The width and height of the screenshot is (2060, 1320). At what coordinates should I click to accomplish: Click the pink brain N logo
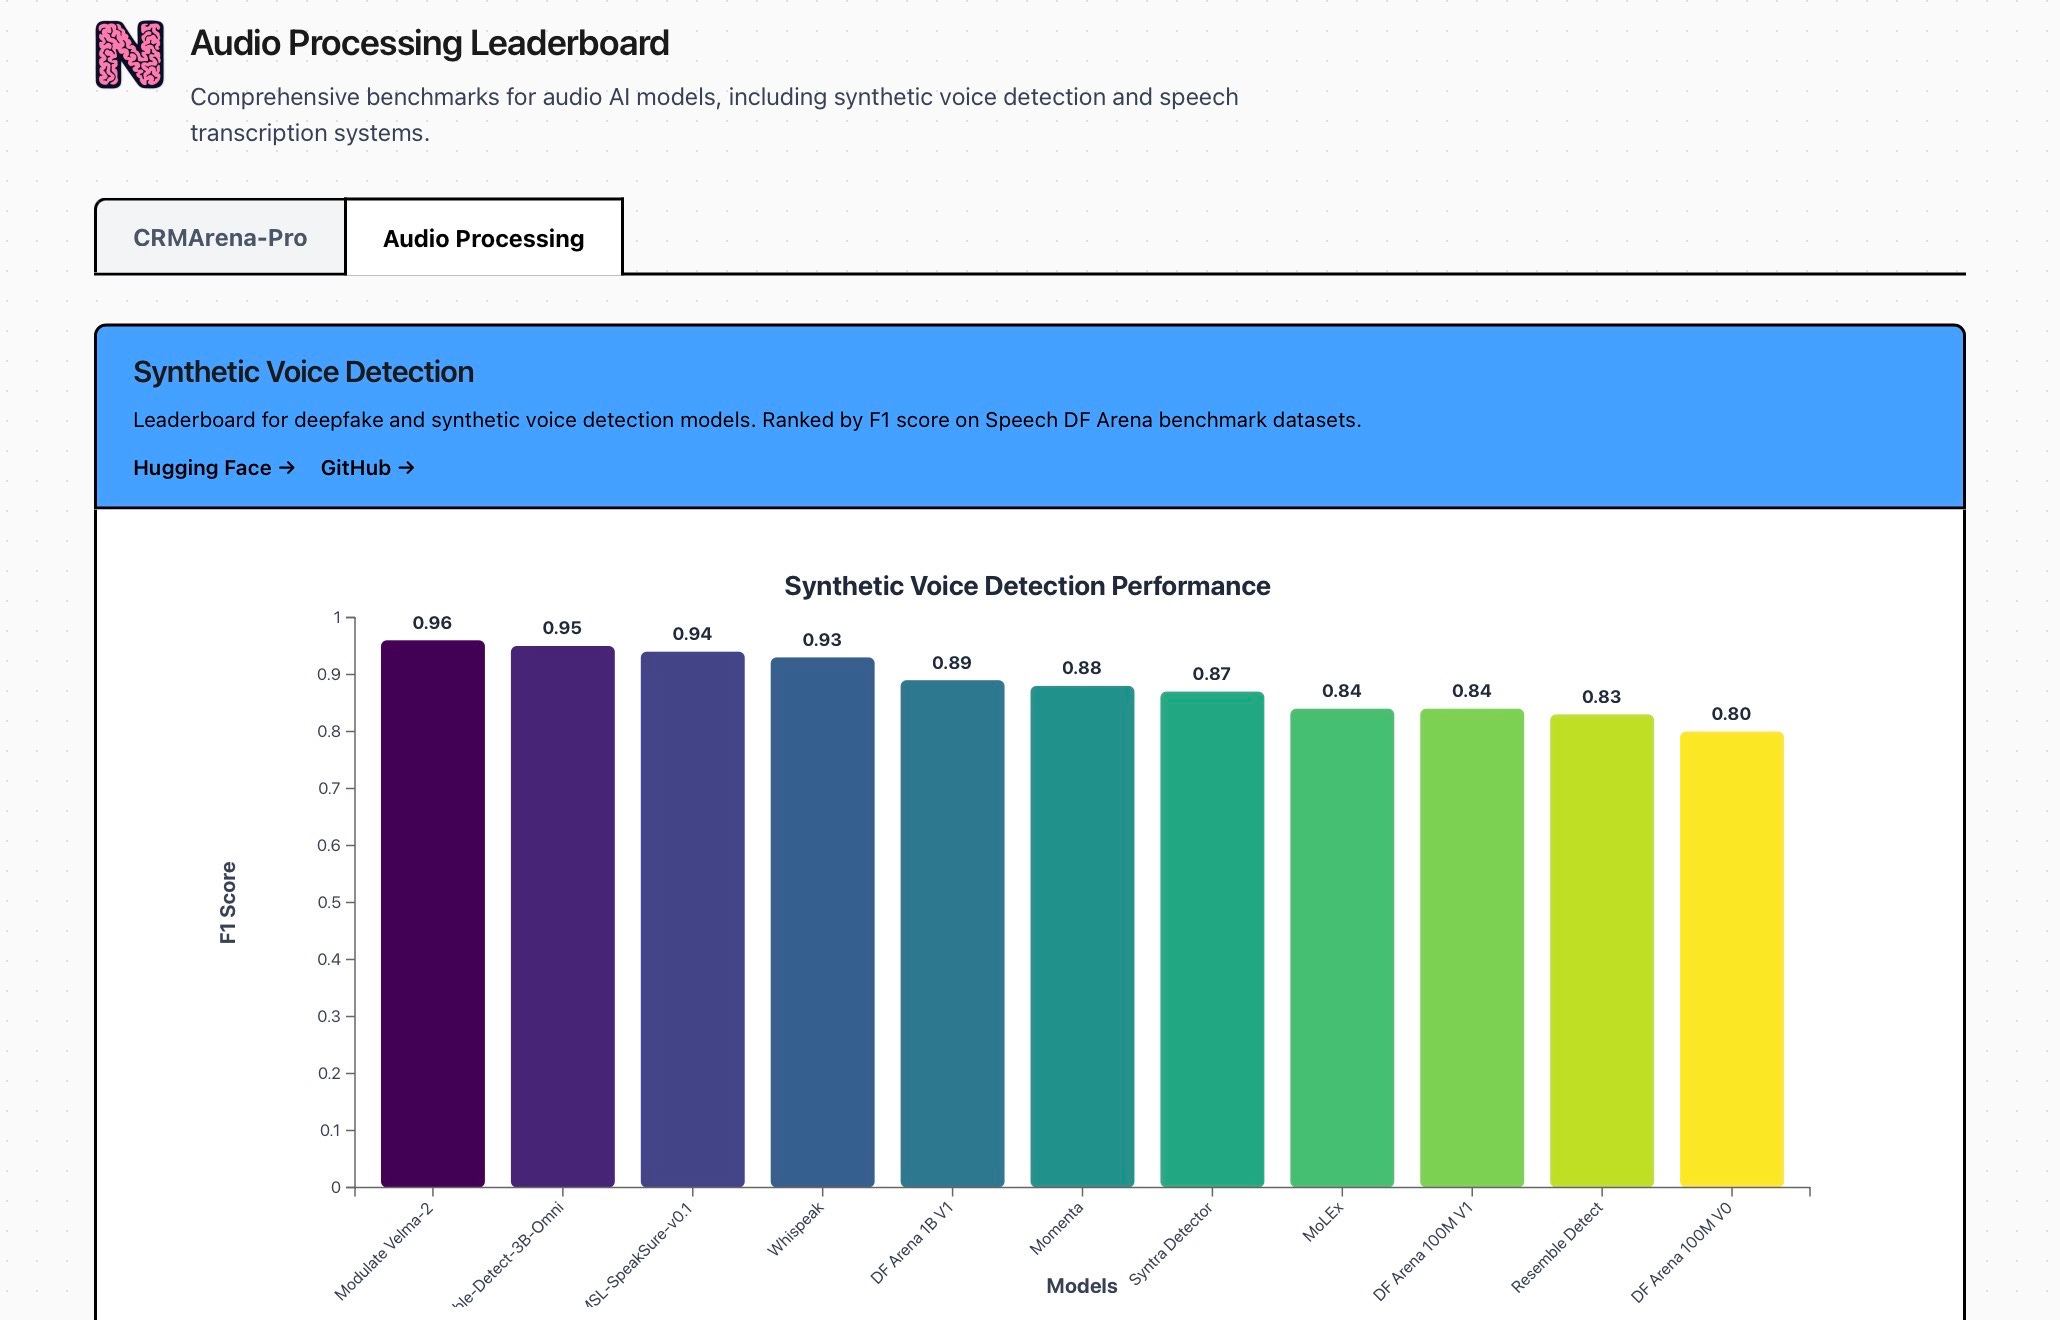(130, 55)
